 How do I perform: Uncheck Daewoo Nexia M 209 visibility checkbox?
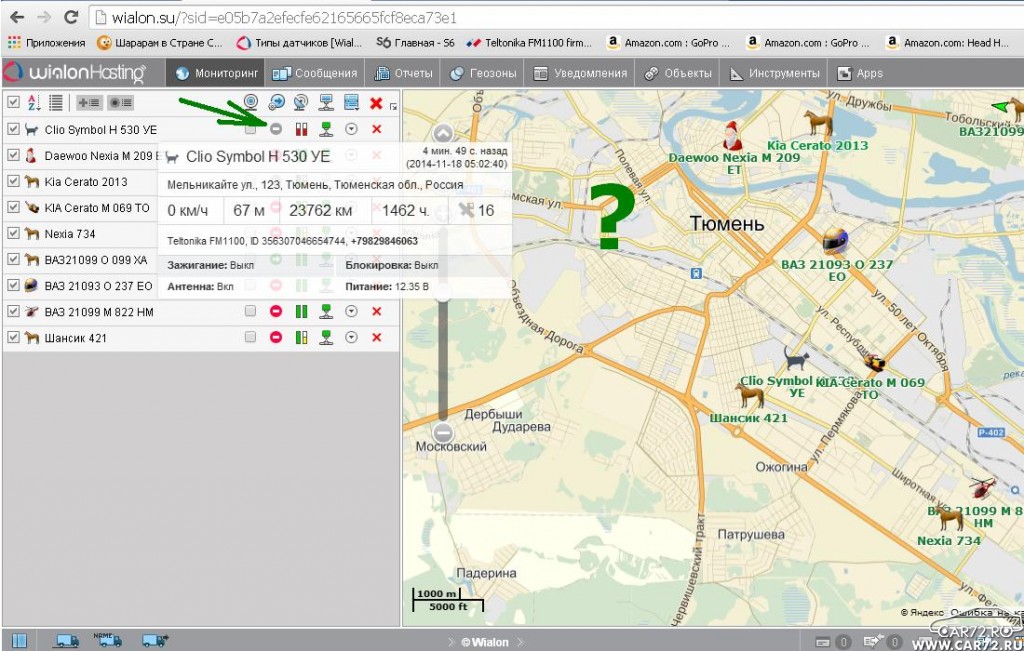(x=13, y=155)
